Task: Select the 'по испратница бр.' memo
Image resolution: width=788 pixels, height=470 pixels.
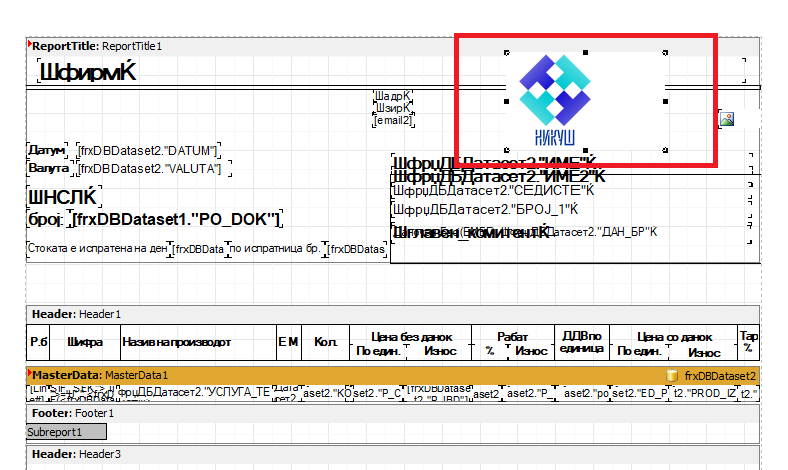Action: click(275, 248)
